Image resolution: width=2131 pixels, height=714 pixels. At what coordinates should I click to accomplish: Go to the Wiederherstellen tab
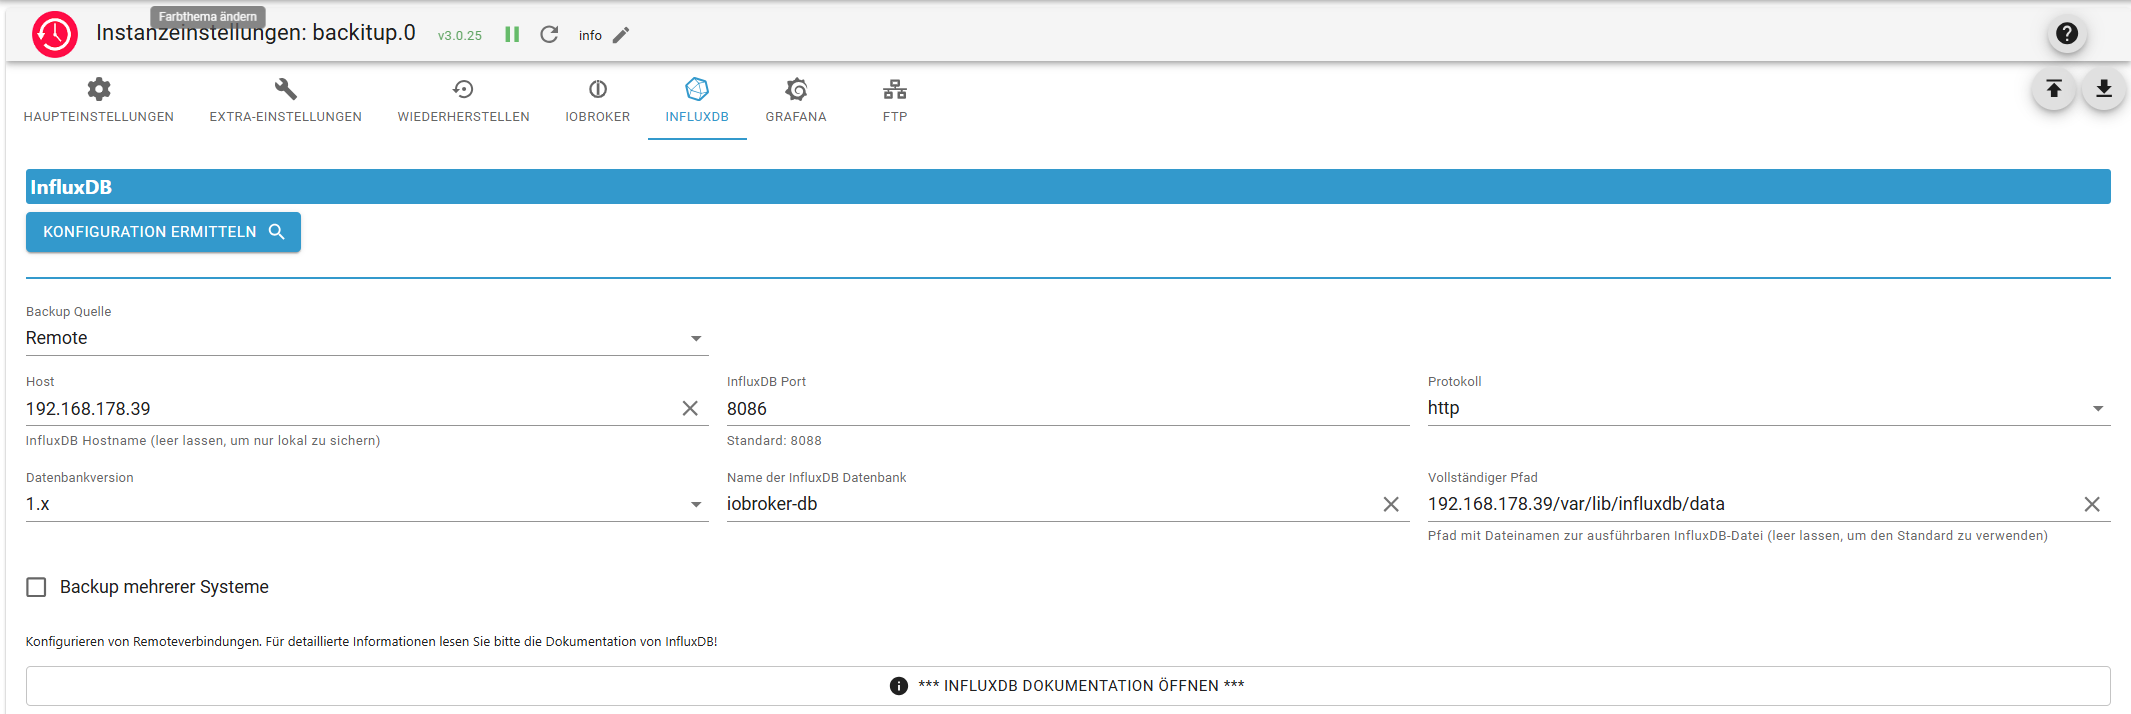pos(463,101)
